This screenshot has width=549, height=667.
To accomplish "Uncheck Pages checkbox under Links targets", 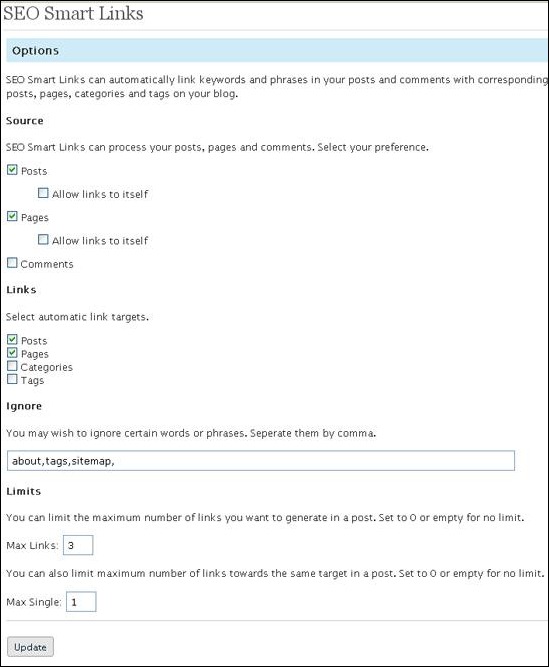I will point(12,353).
